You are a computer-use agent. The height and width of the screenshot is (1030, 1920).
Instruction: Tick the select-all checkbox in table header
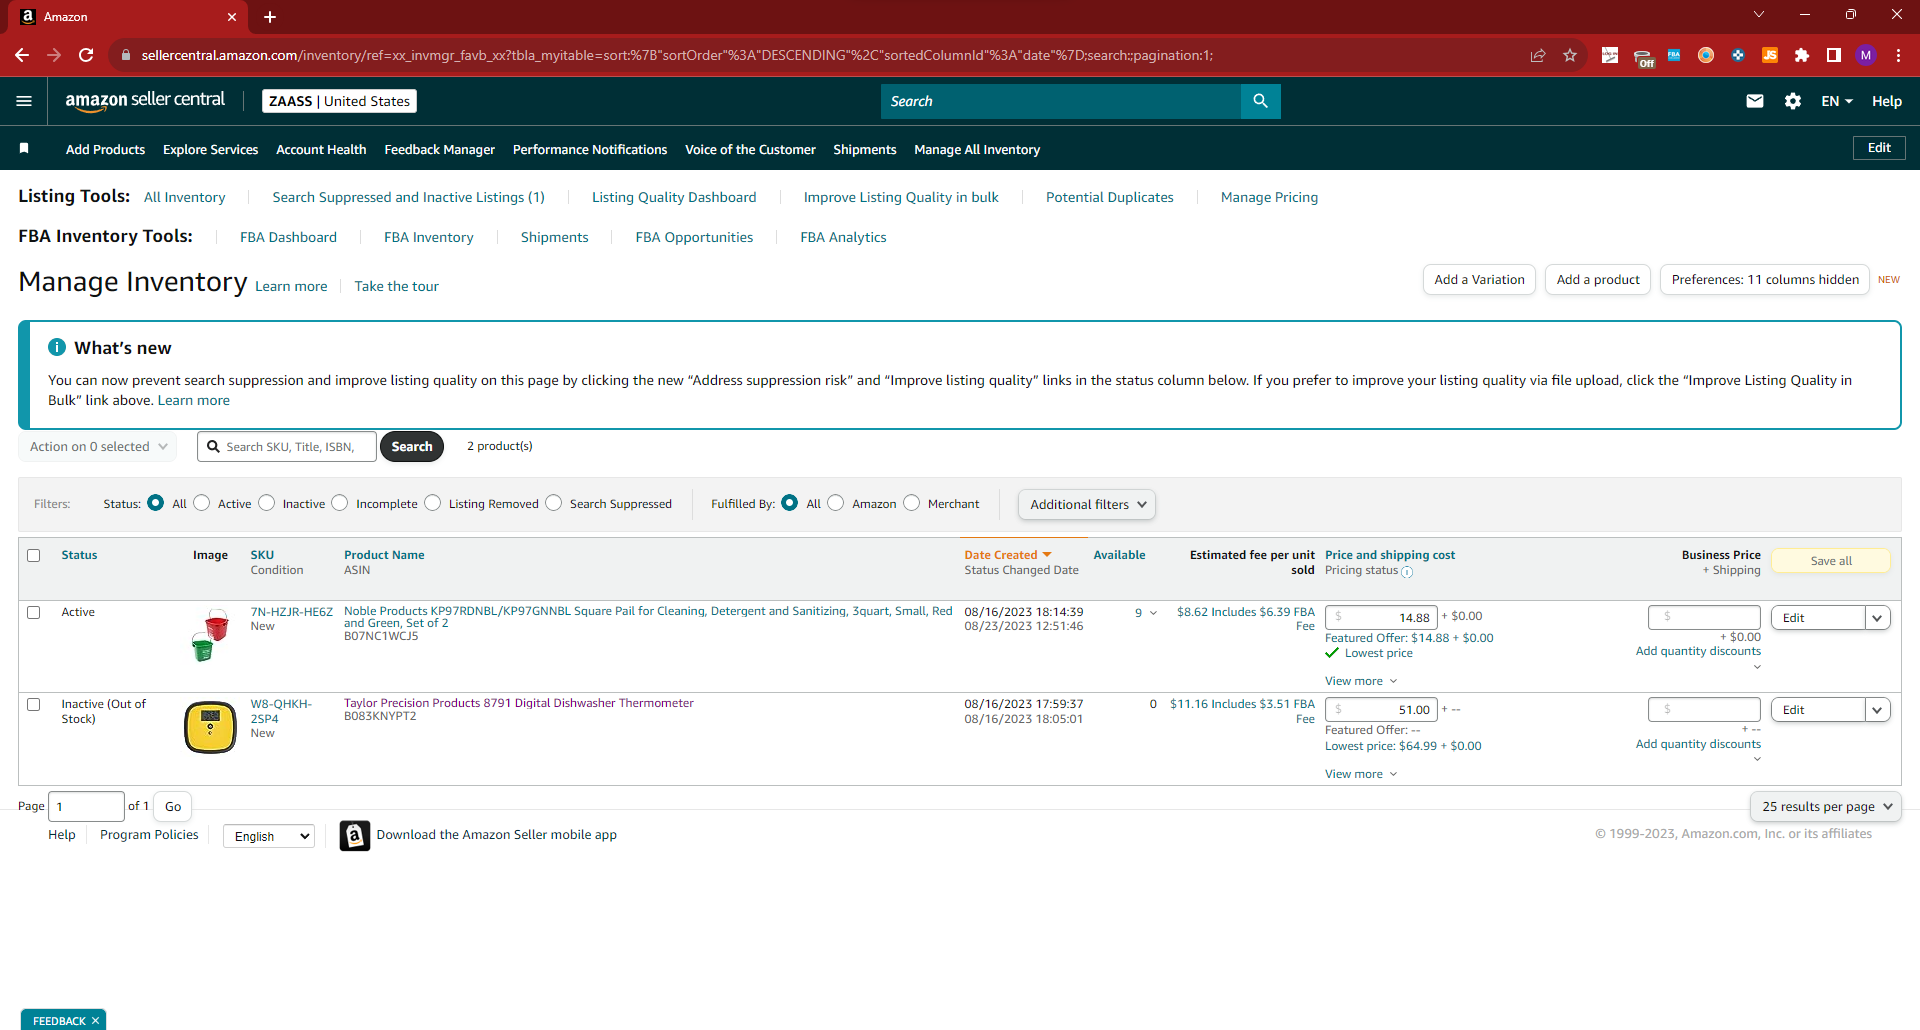[x=34, y=555]
